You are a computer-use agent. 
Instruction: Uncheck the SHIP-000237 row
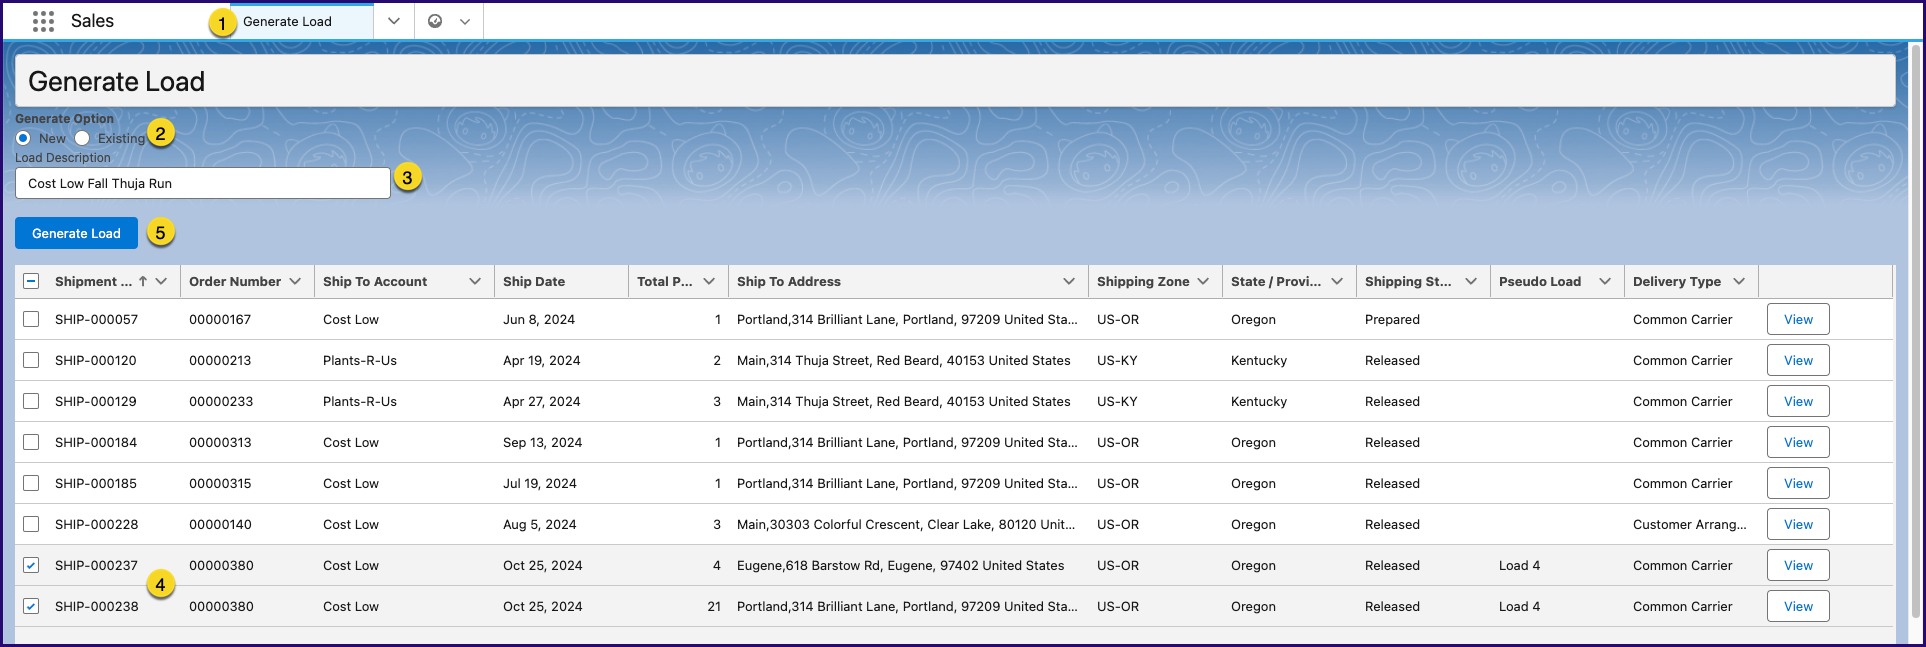(x=31, y=566)
